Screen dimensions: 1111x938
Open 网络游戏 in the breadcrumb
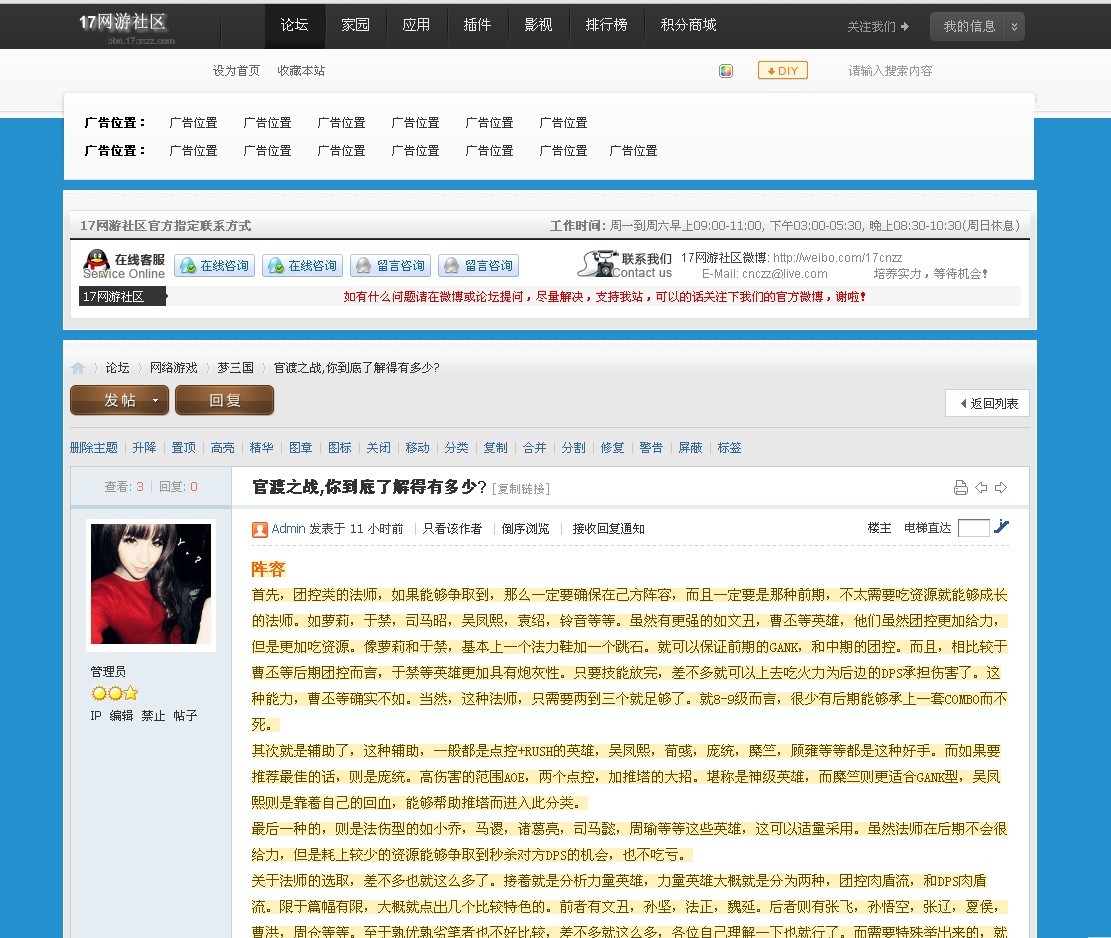pos(174,368)
